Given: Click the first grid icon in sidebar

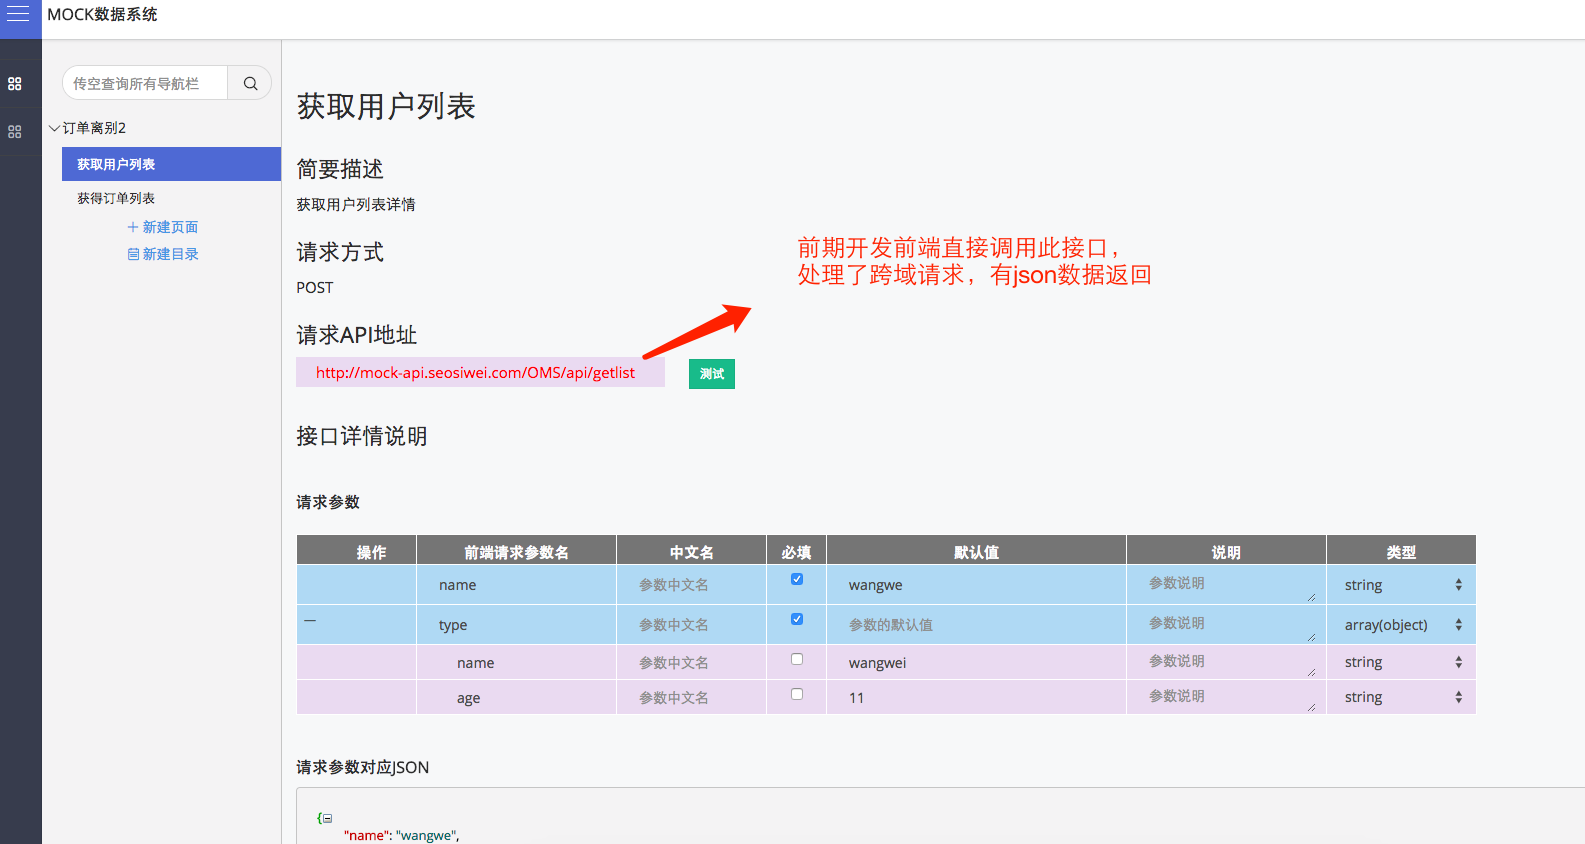Looking at the screenshot, I should [15, 84].
